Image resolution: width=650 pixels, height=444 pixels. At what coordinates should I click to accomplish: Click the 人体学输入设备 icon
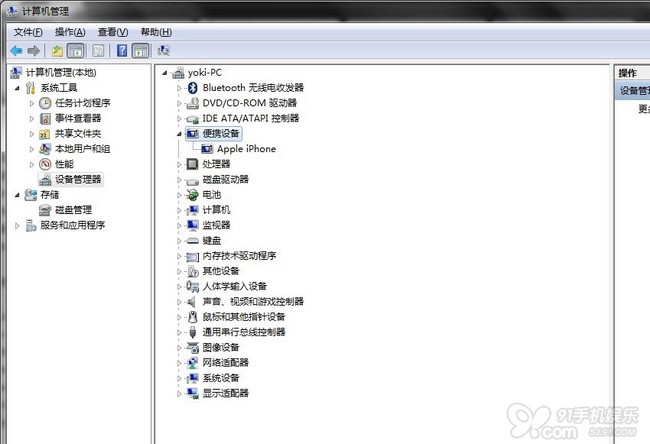click(x=192, y=286)
